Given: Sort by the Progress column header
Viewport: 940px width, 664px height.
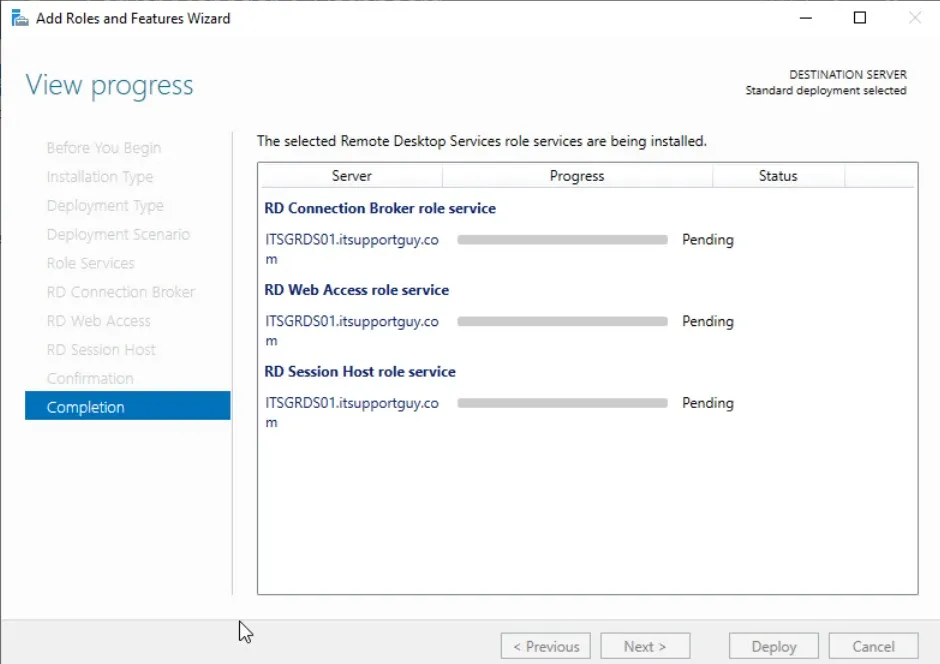Looking at the screenshot, I should pyautogui.click(x=577, y=176).
